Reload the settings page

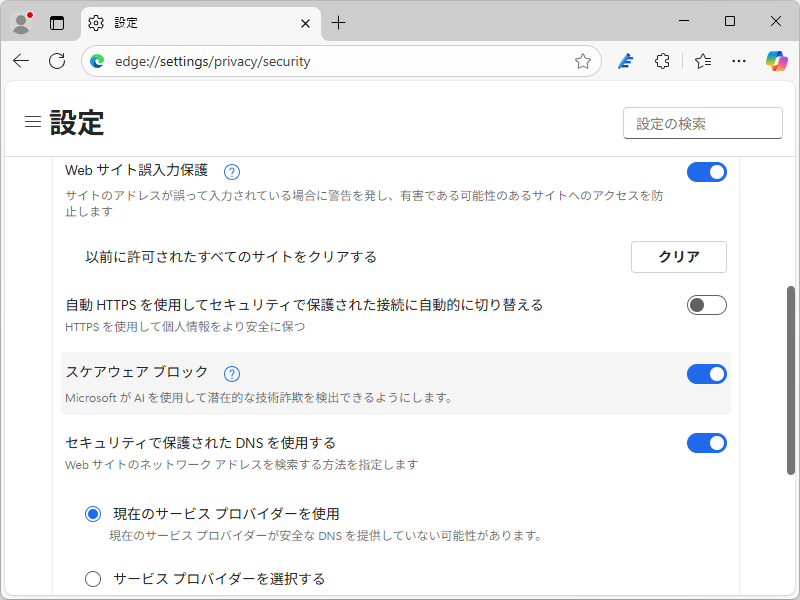pyautogui.click(x=56, y=61)
